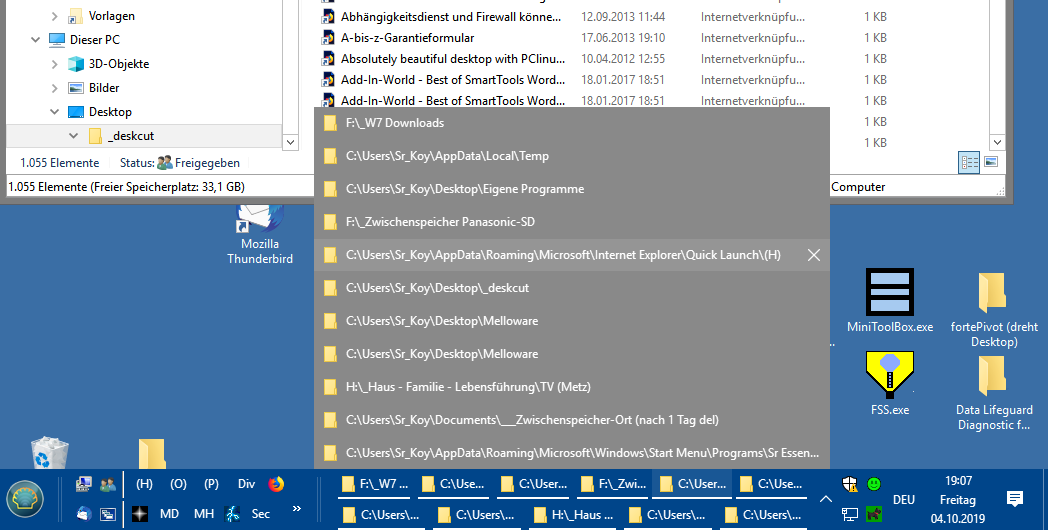Click the blue figure icon before Sec
This screenshot has width=1048, height=530.
point(233,514)
